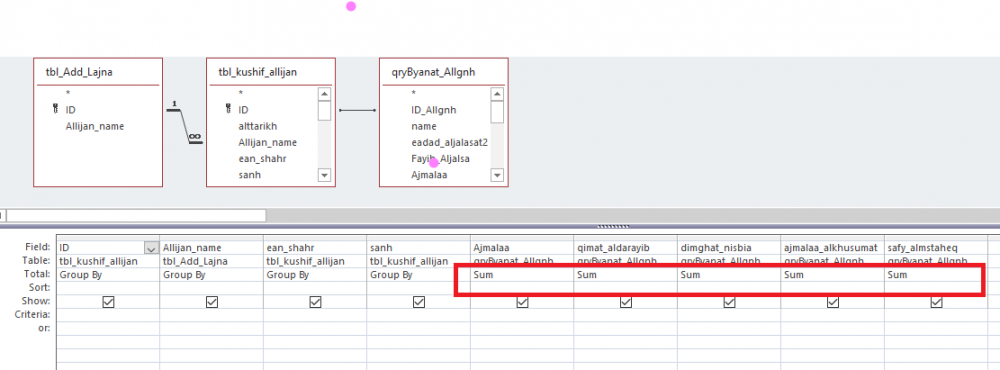Click tbl_Add_Lajna Table cell under Allijan_name
The image size is (1000, 370).
coord(211,261)
